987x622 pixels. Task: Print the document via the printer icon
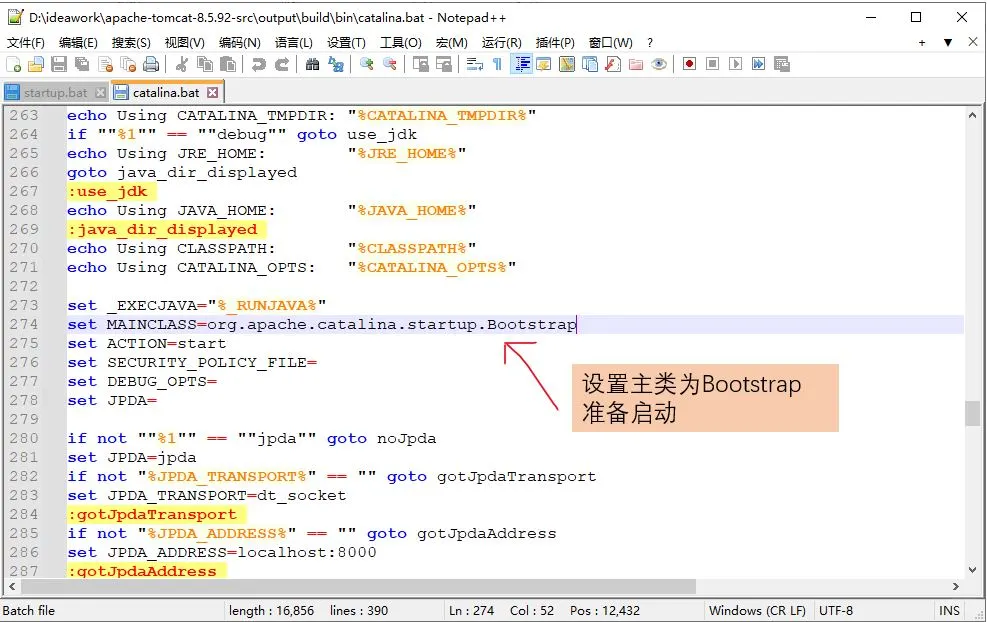tap(149, 63)
